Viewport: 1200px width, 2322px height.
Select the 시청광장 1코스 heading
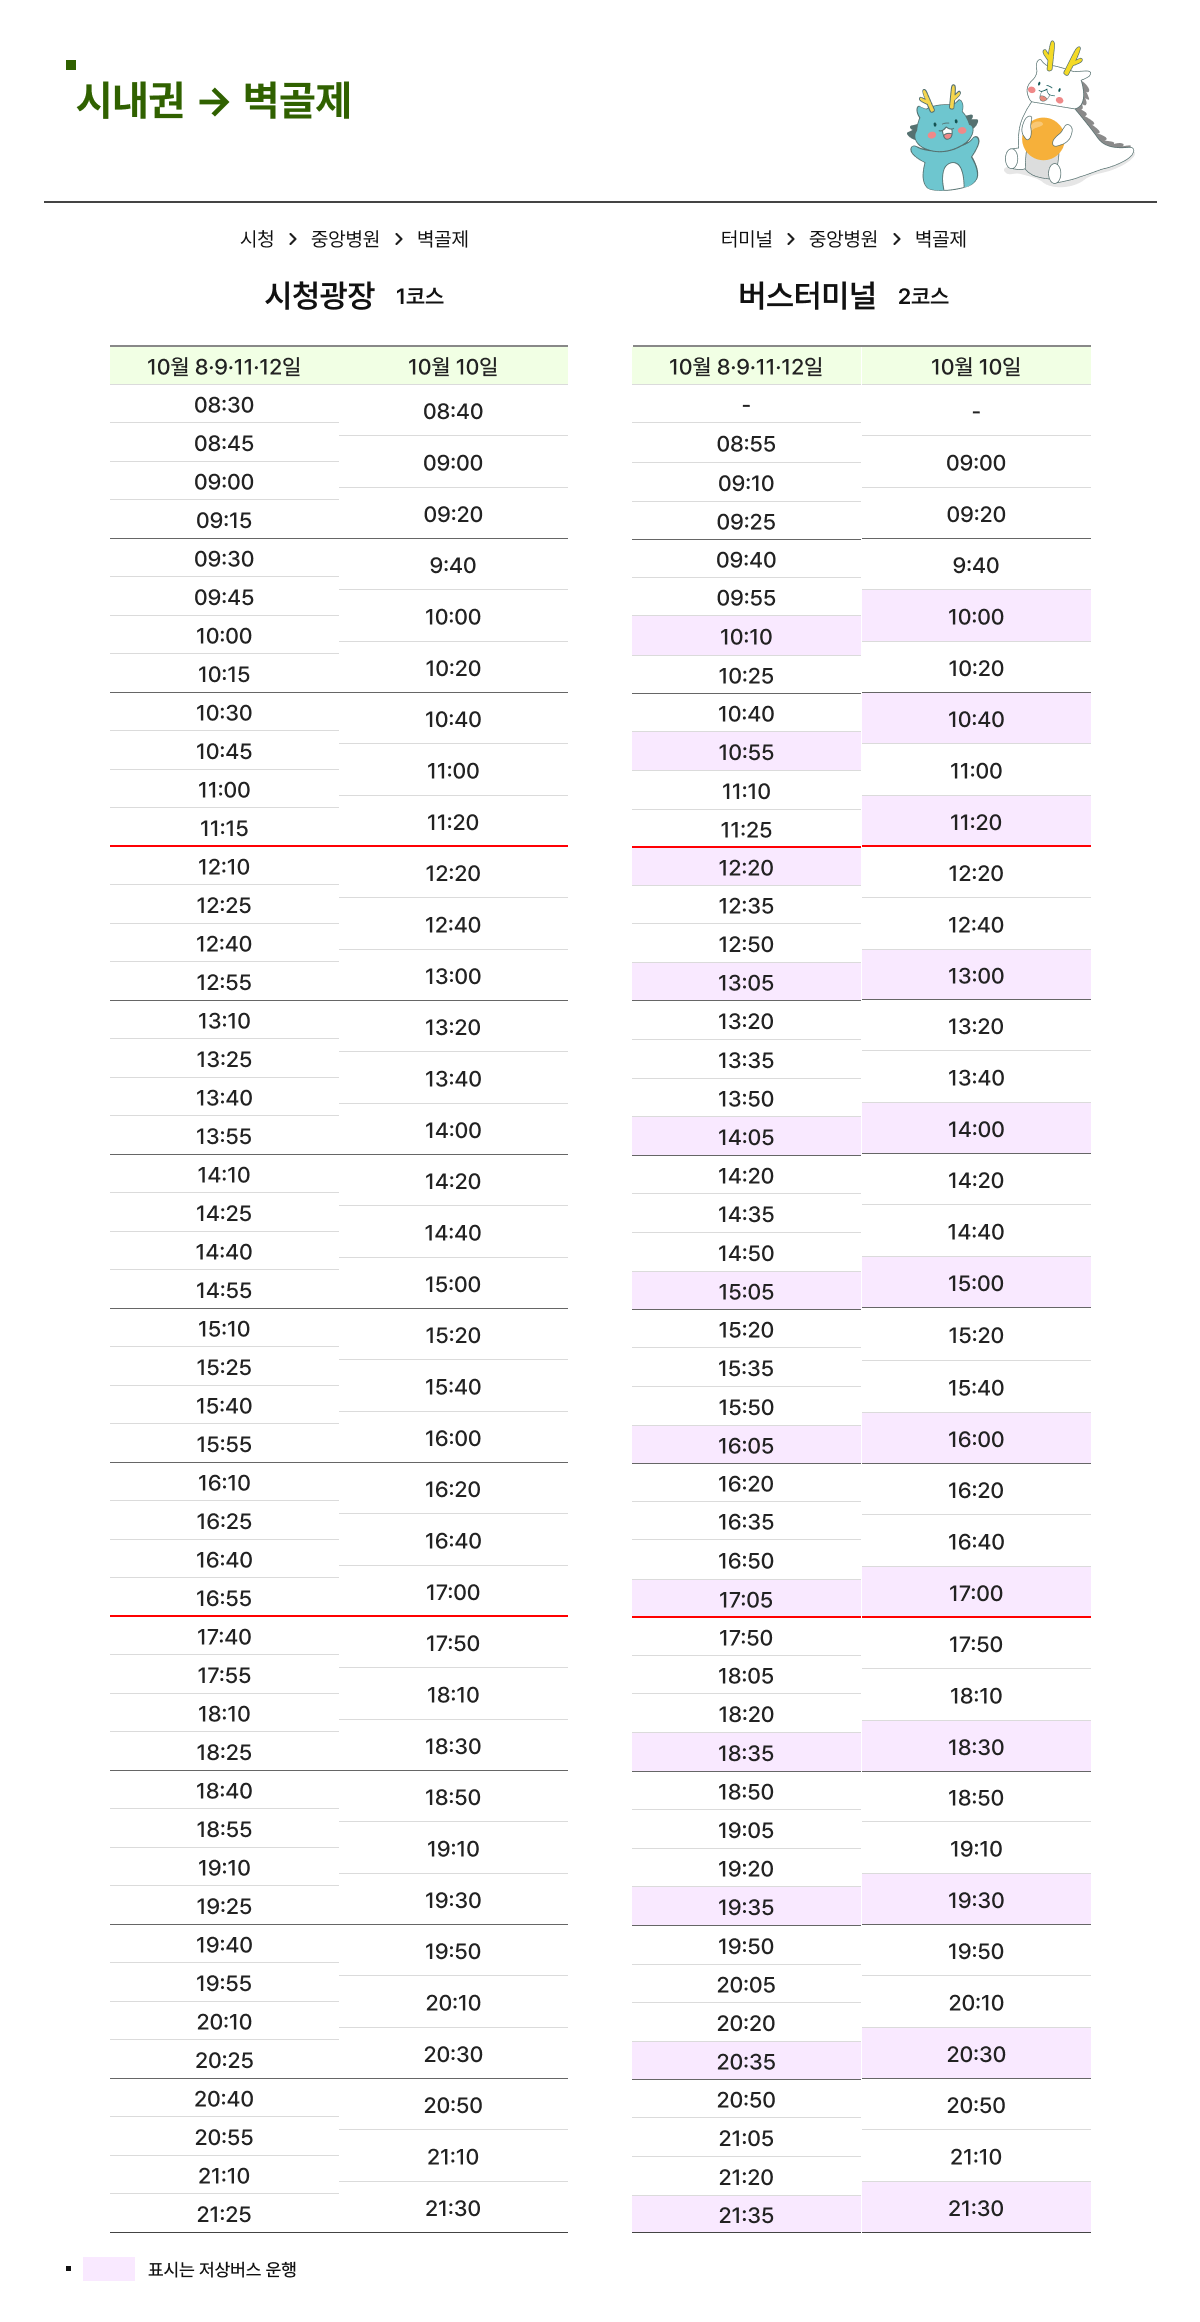click(x=354, y=295)
